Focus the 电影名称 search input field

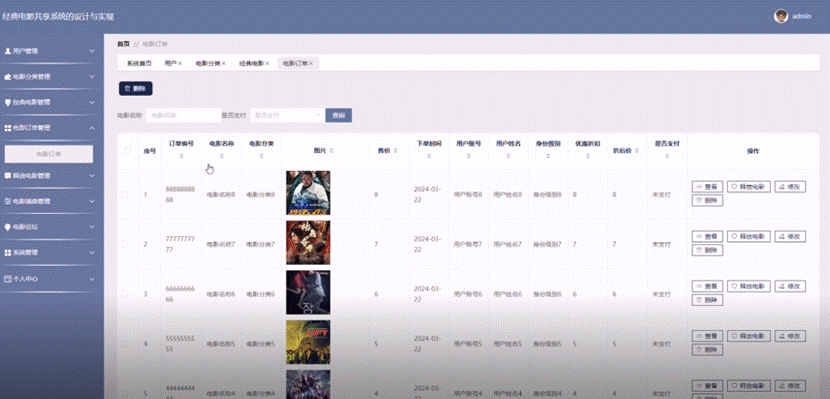[x=183, y=115]
